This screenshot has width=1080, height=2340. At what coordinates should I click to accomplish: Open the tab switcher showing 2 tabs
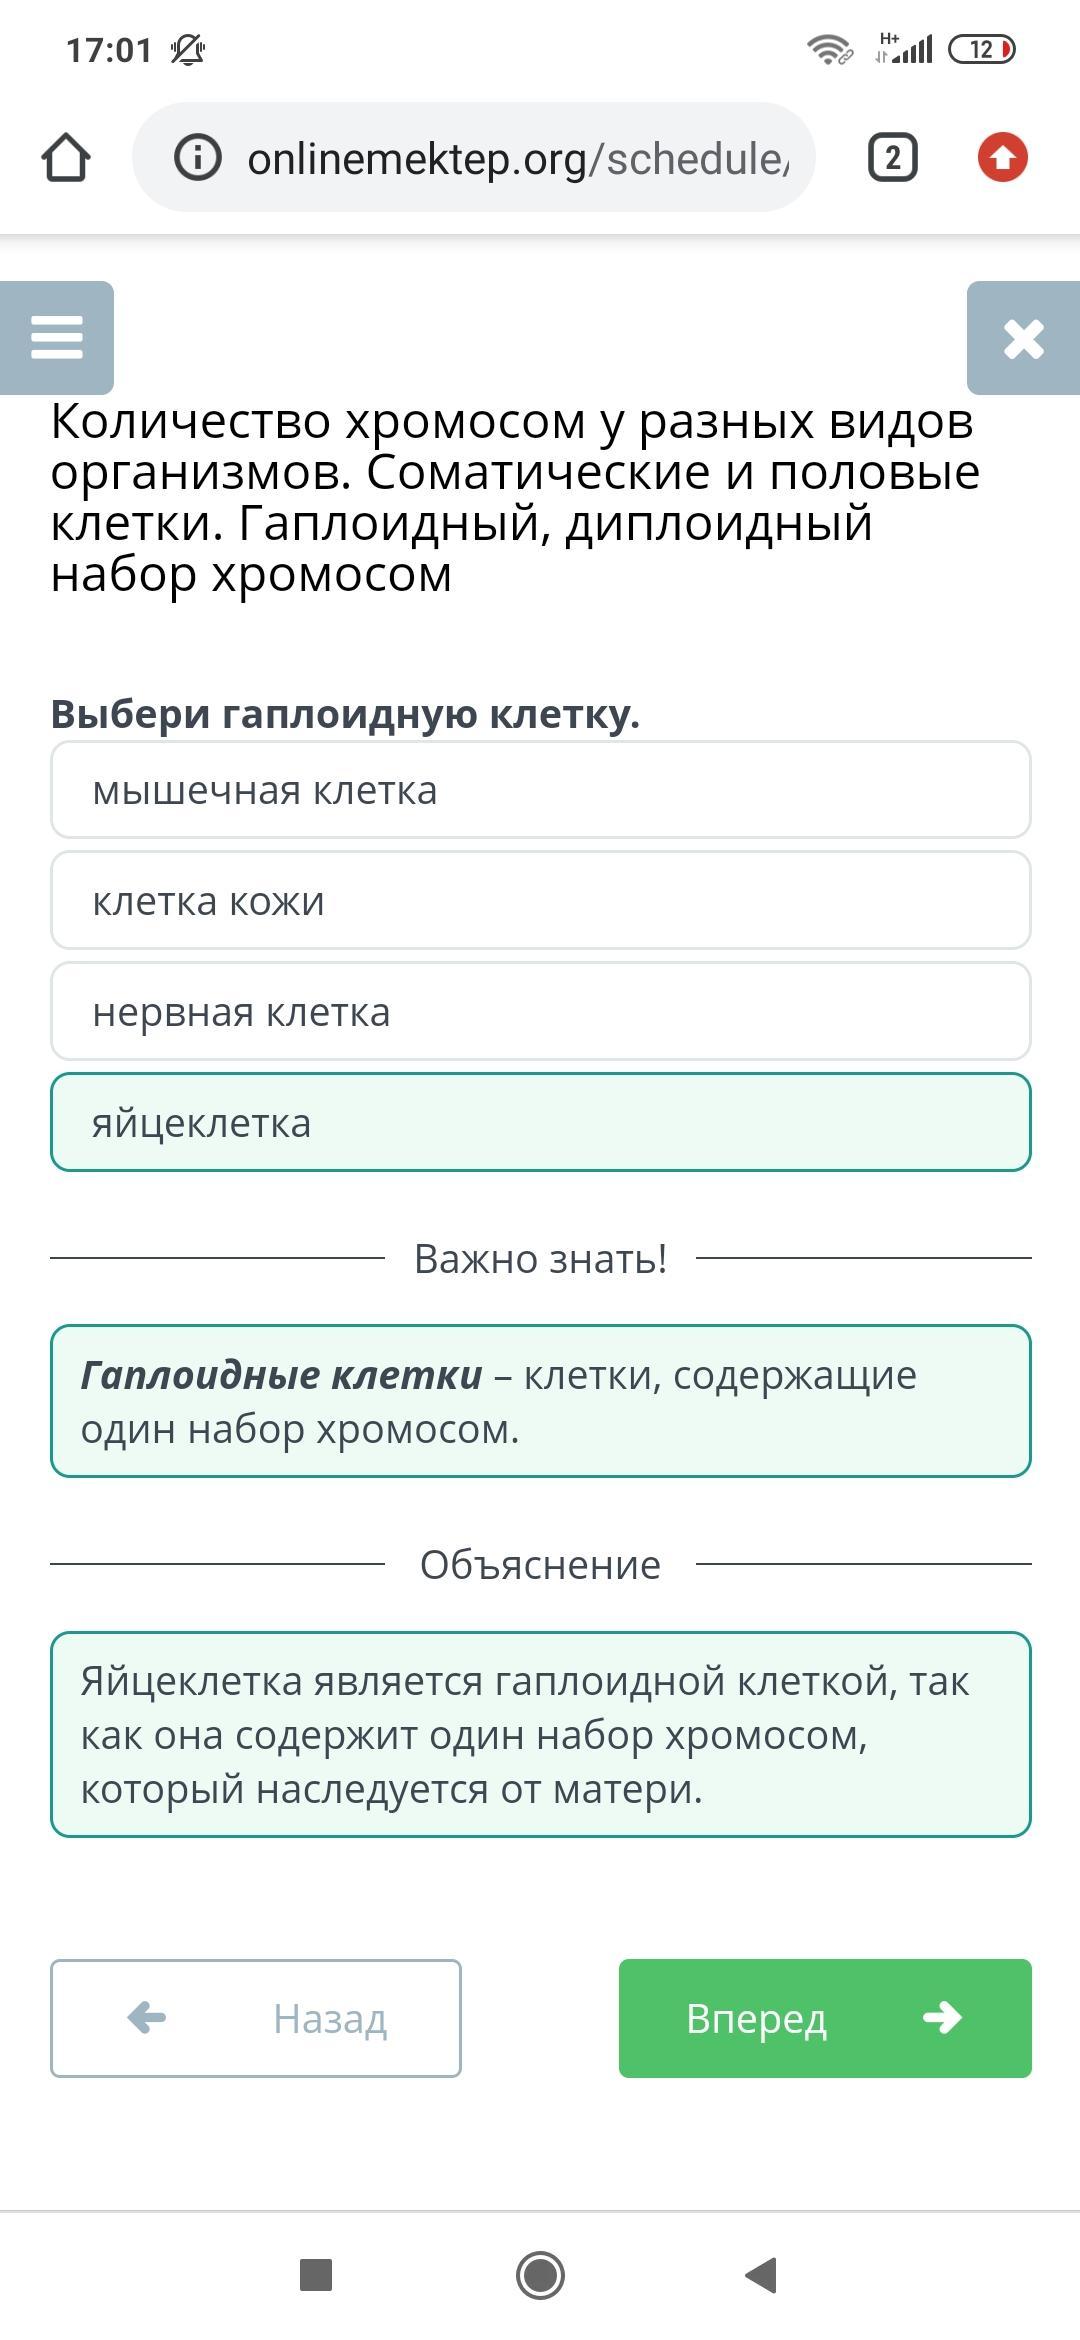[x=892, y=158]
